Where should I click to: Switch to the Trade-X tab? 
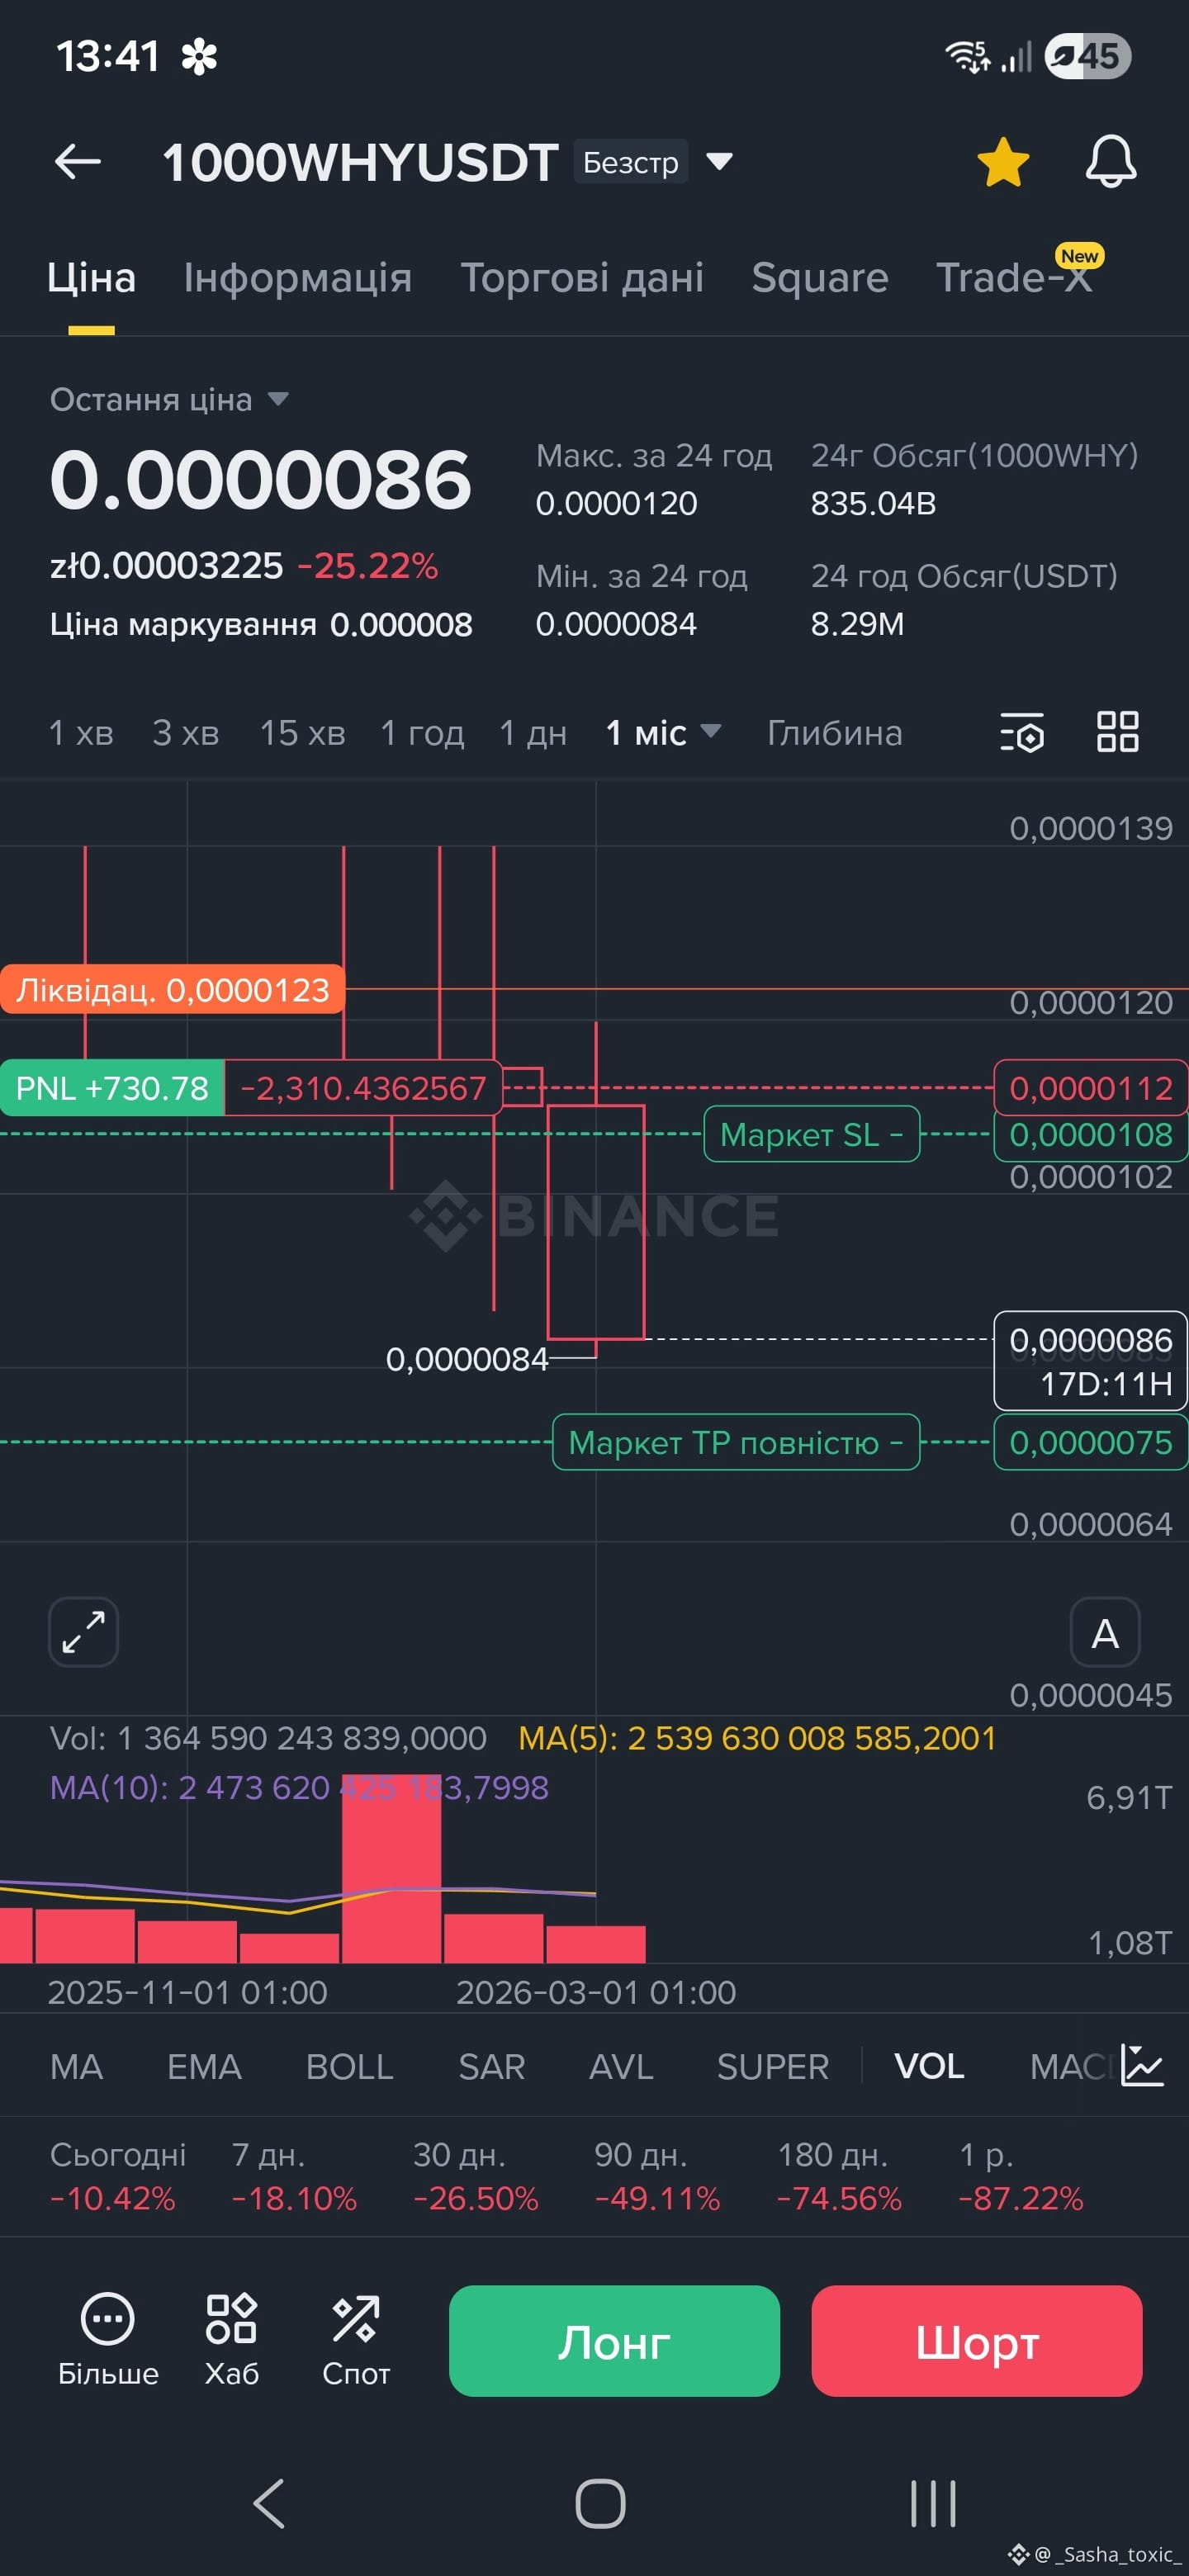coord(1014,278)
